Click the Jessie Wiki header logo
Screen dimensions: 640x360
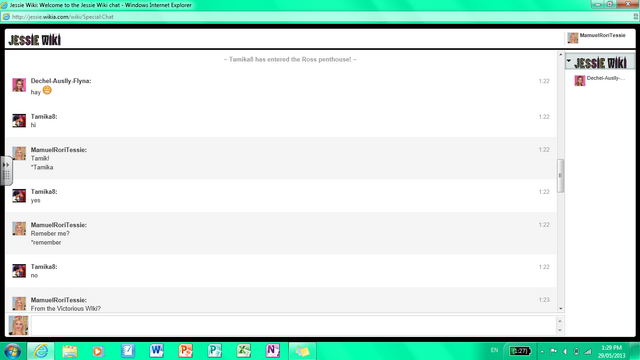click(x=35, y=40)
